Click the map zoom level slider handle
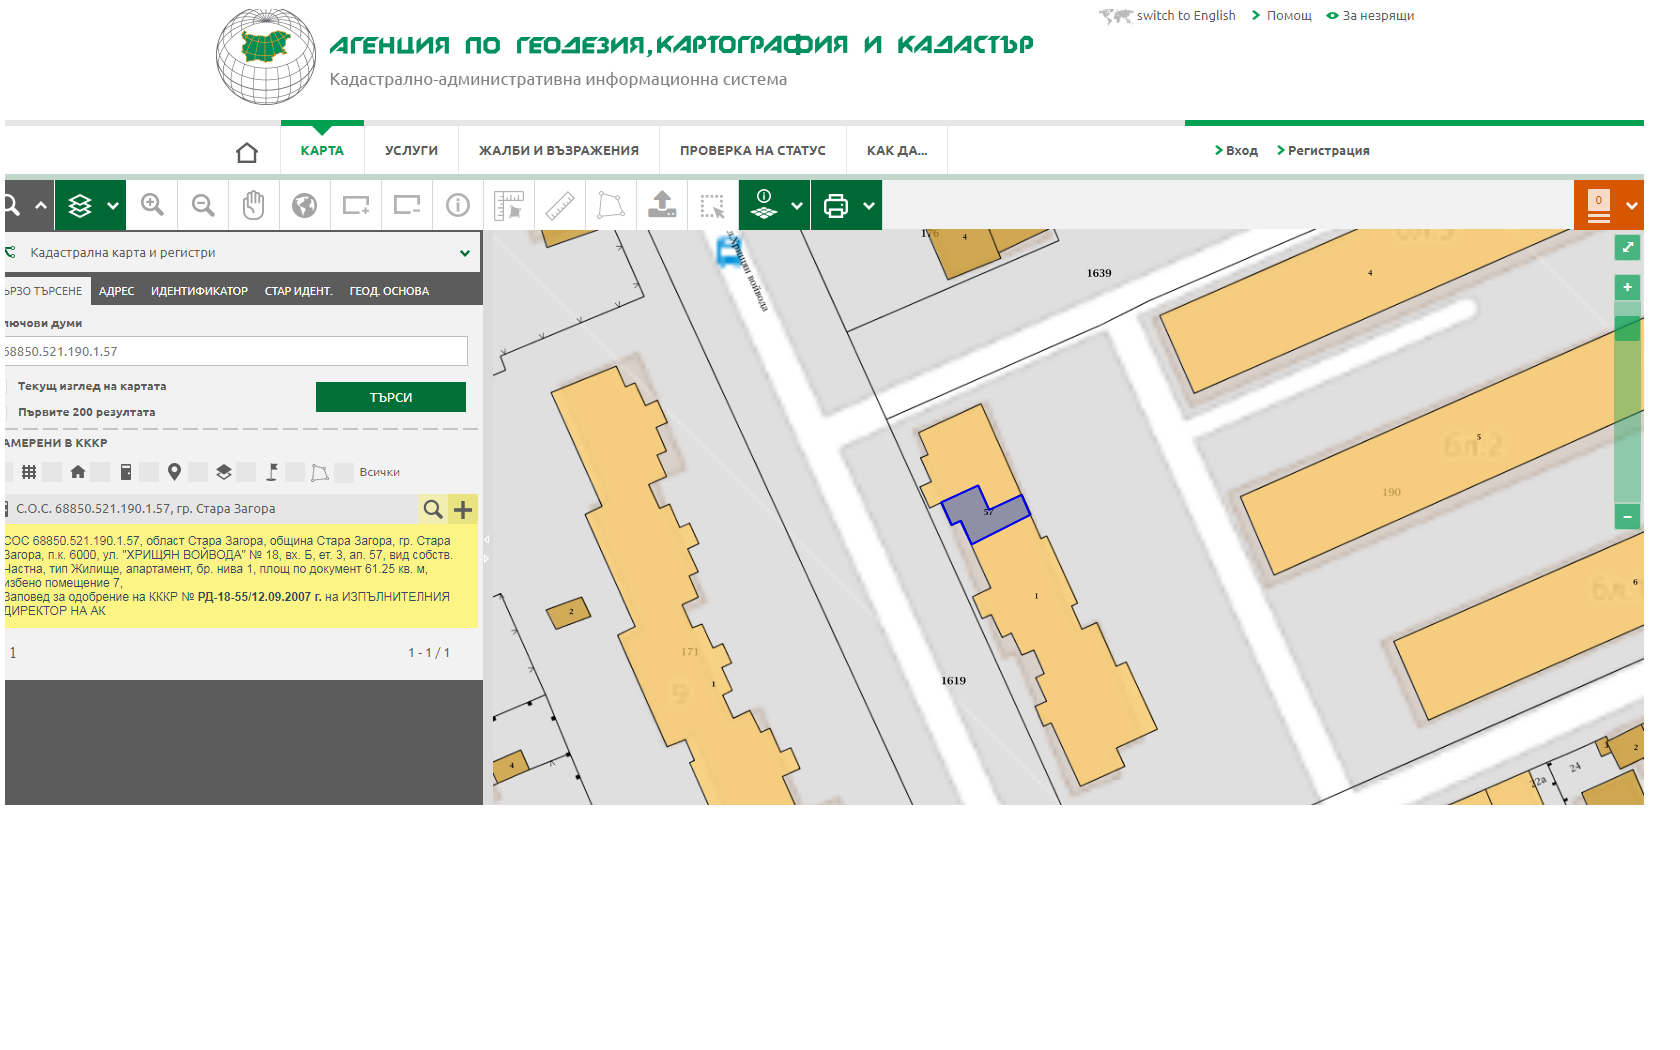1680x1050 pixels. [1627, 328]
